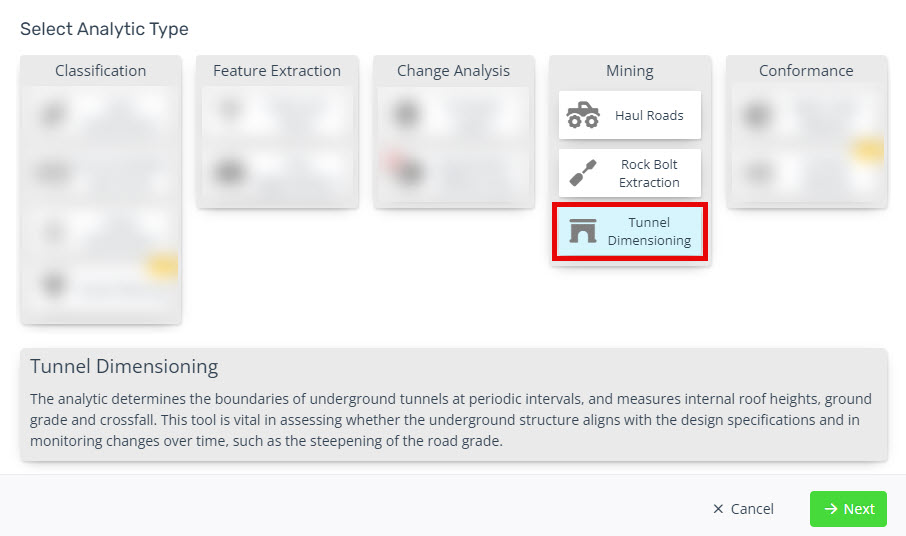The image size is (906, 536).
Task: Click the Mining column header
Action: coord(630,70)
